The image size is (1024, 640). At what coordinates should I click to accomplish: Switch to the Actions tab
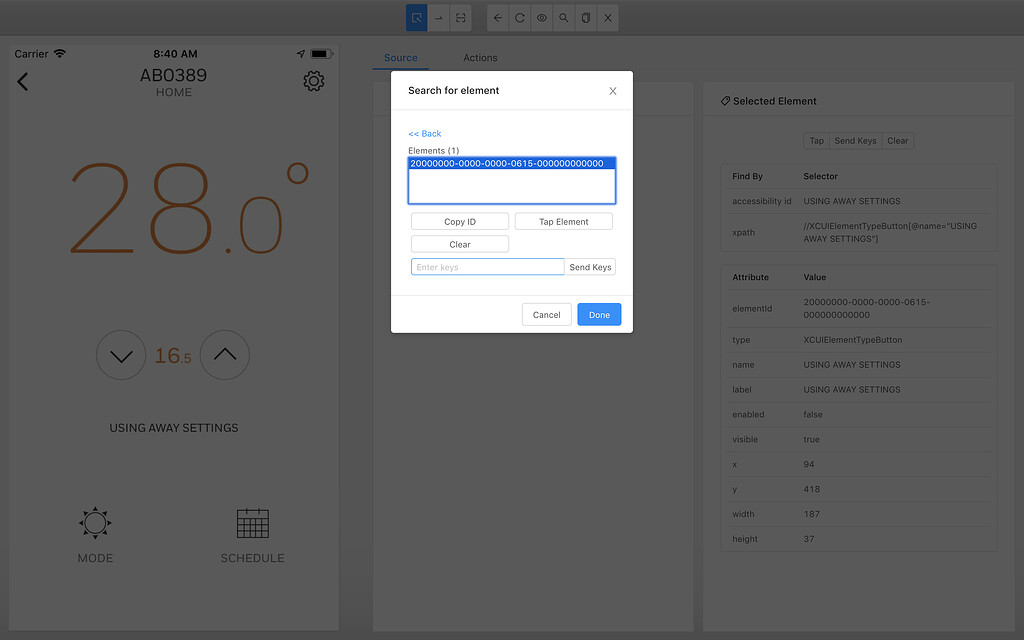point(479,58)
